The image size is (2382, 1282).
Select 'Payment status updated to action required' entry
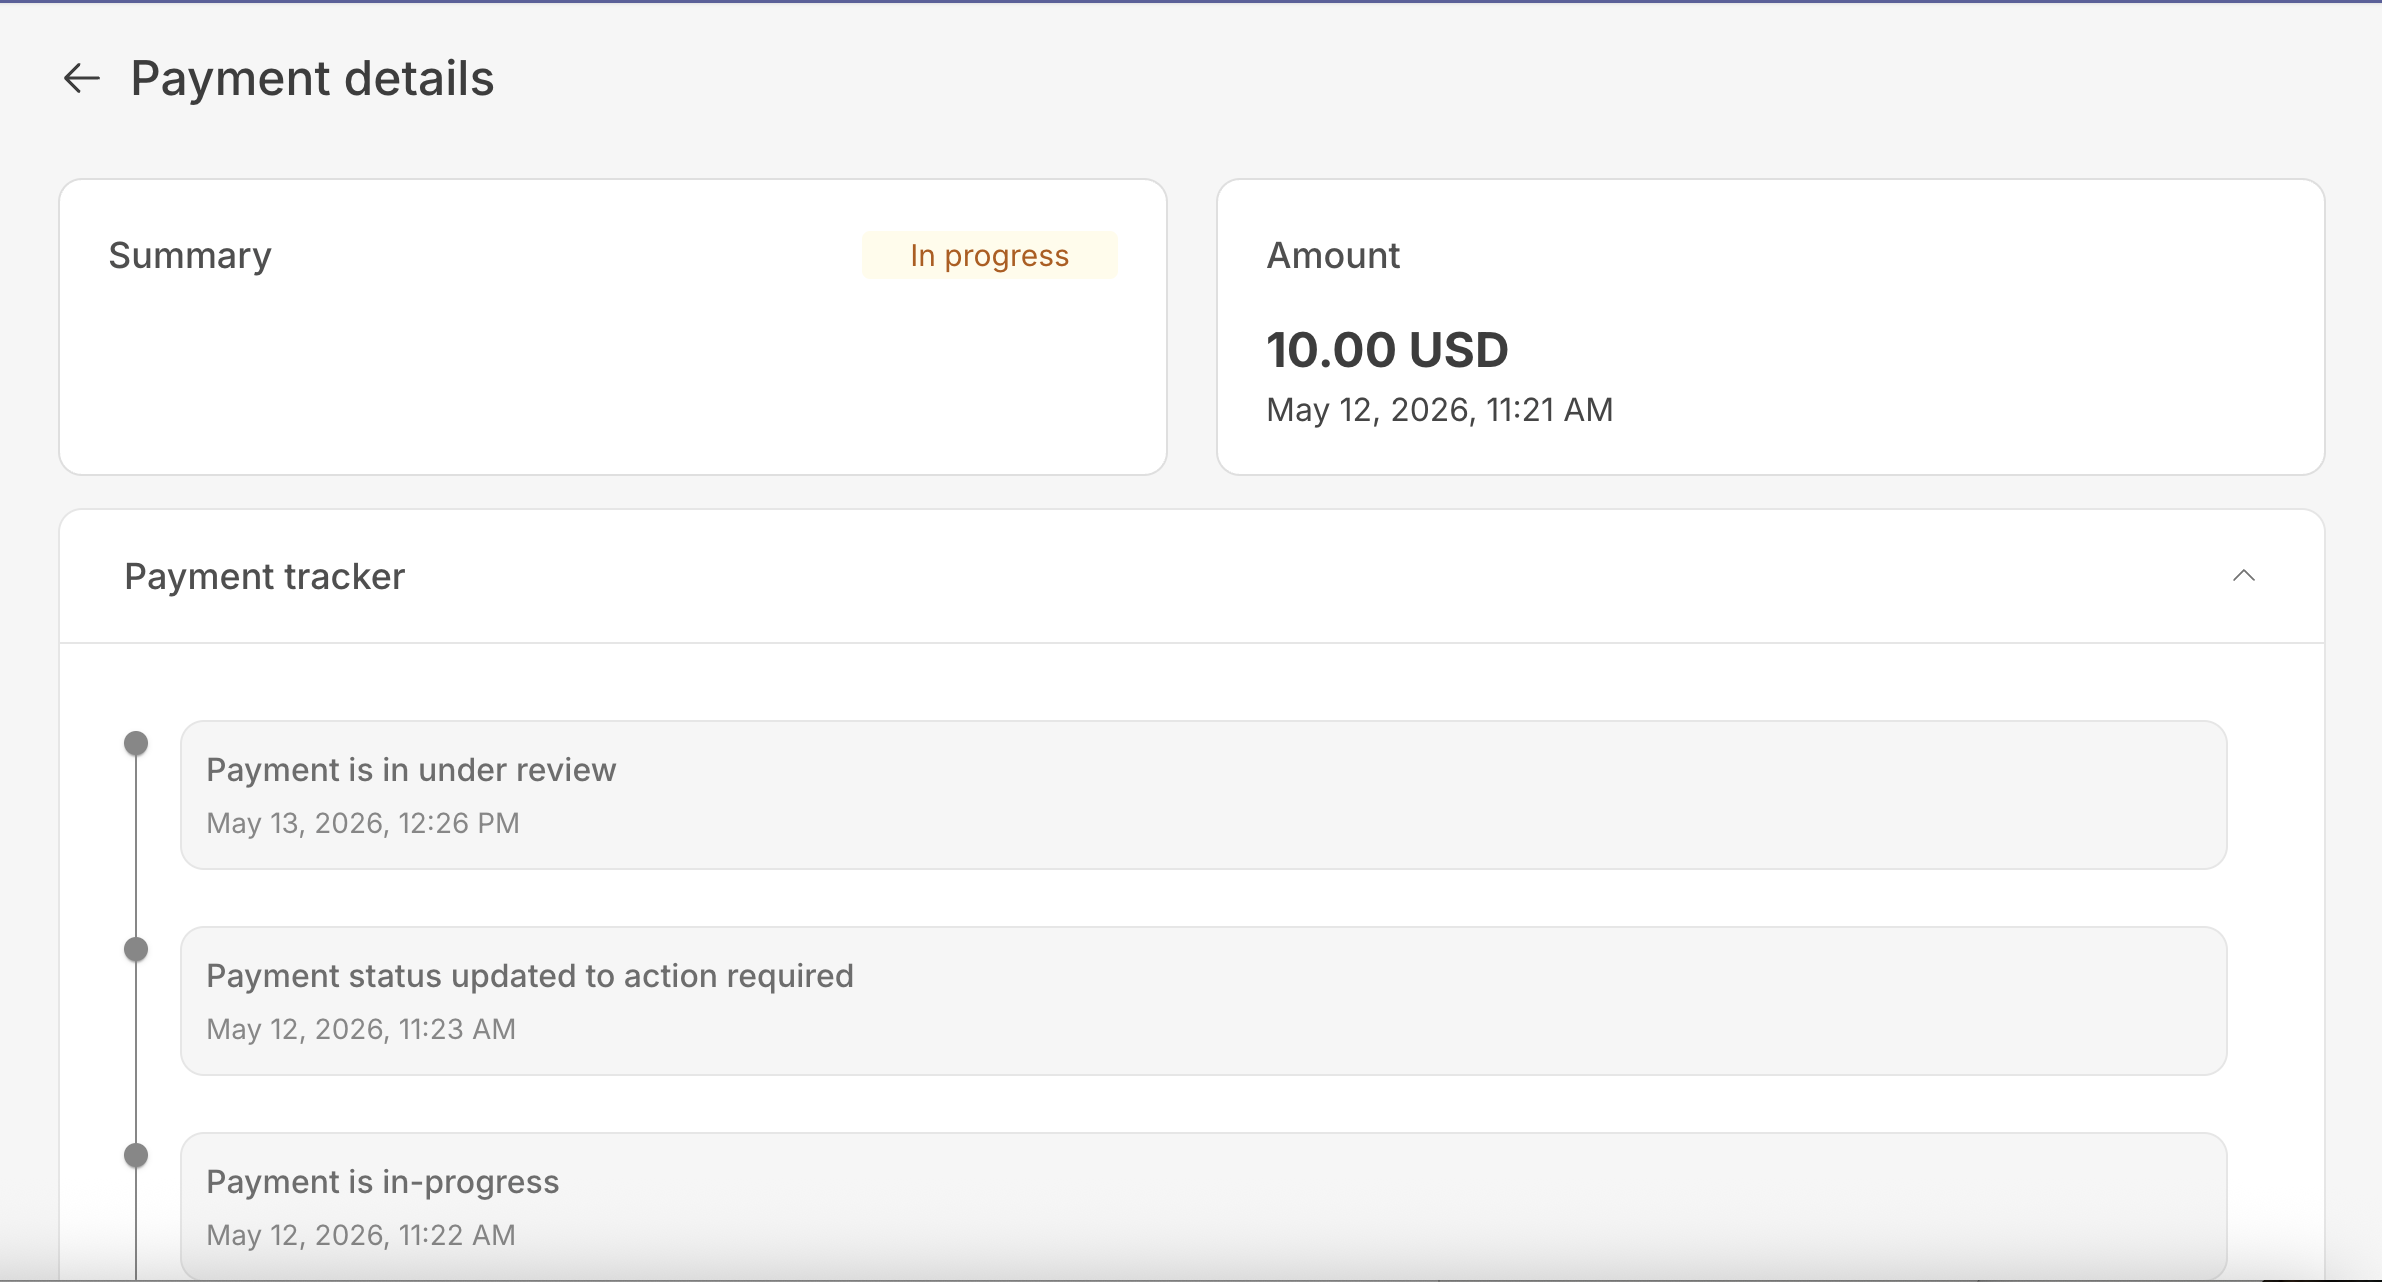[1203, 1001]
